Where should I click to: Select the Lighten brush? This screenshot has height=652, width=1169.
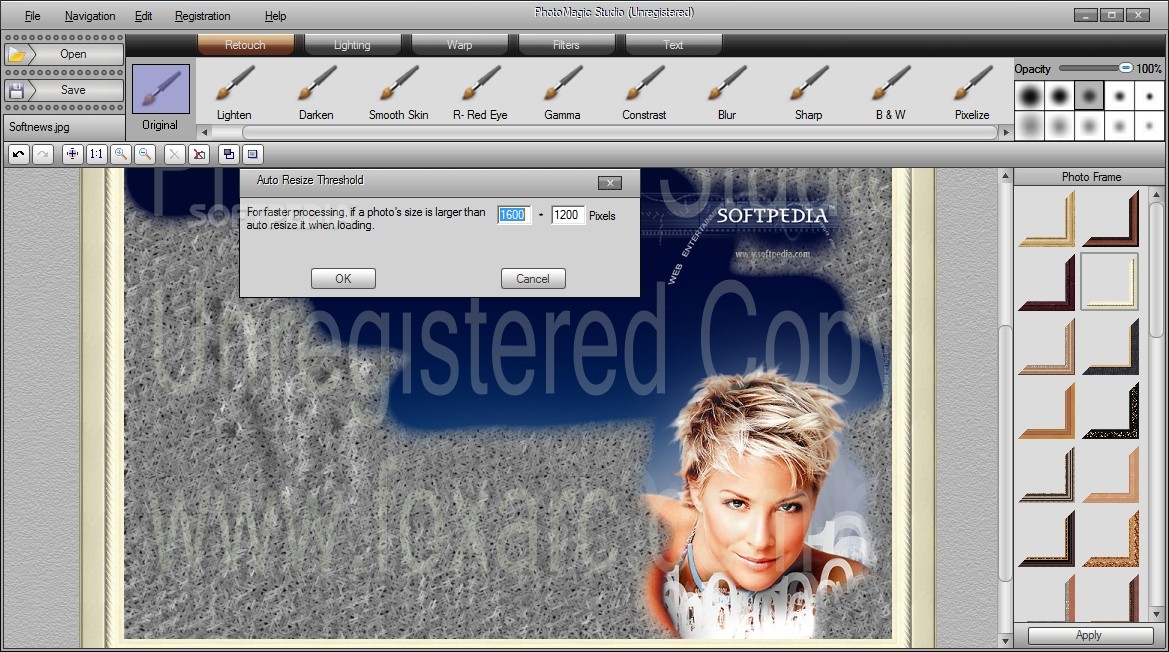[x=234, y=92]
